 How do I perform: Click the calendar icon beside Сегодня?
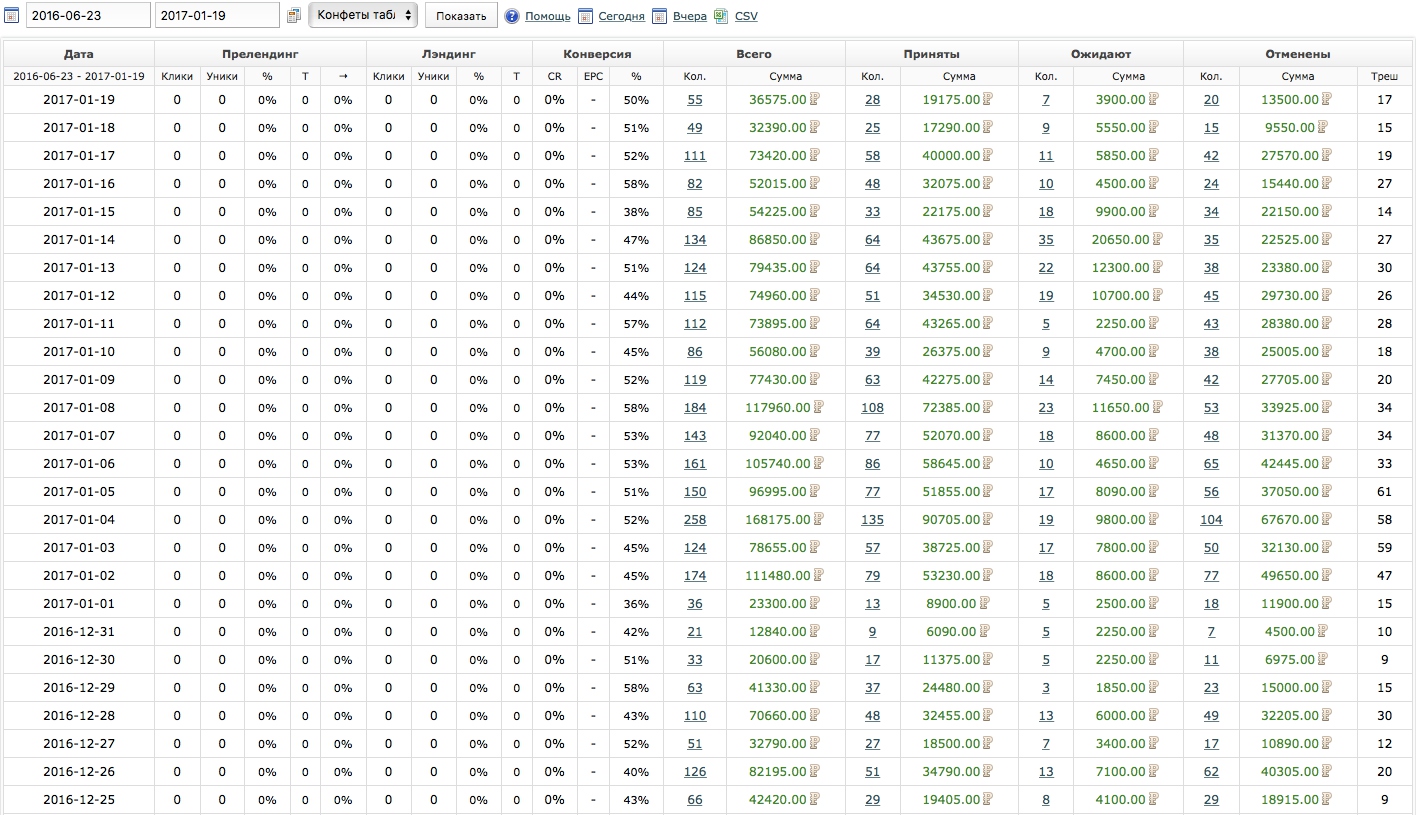[586, 16]
